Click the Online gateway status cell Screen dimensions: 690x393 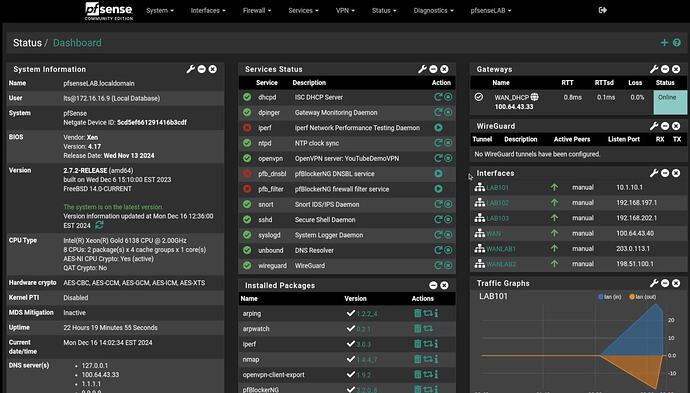coord(670,102)
